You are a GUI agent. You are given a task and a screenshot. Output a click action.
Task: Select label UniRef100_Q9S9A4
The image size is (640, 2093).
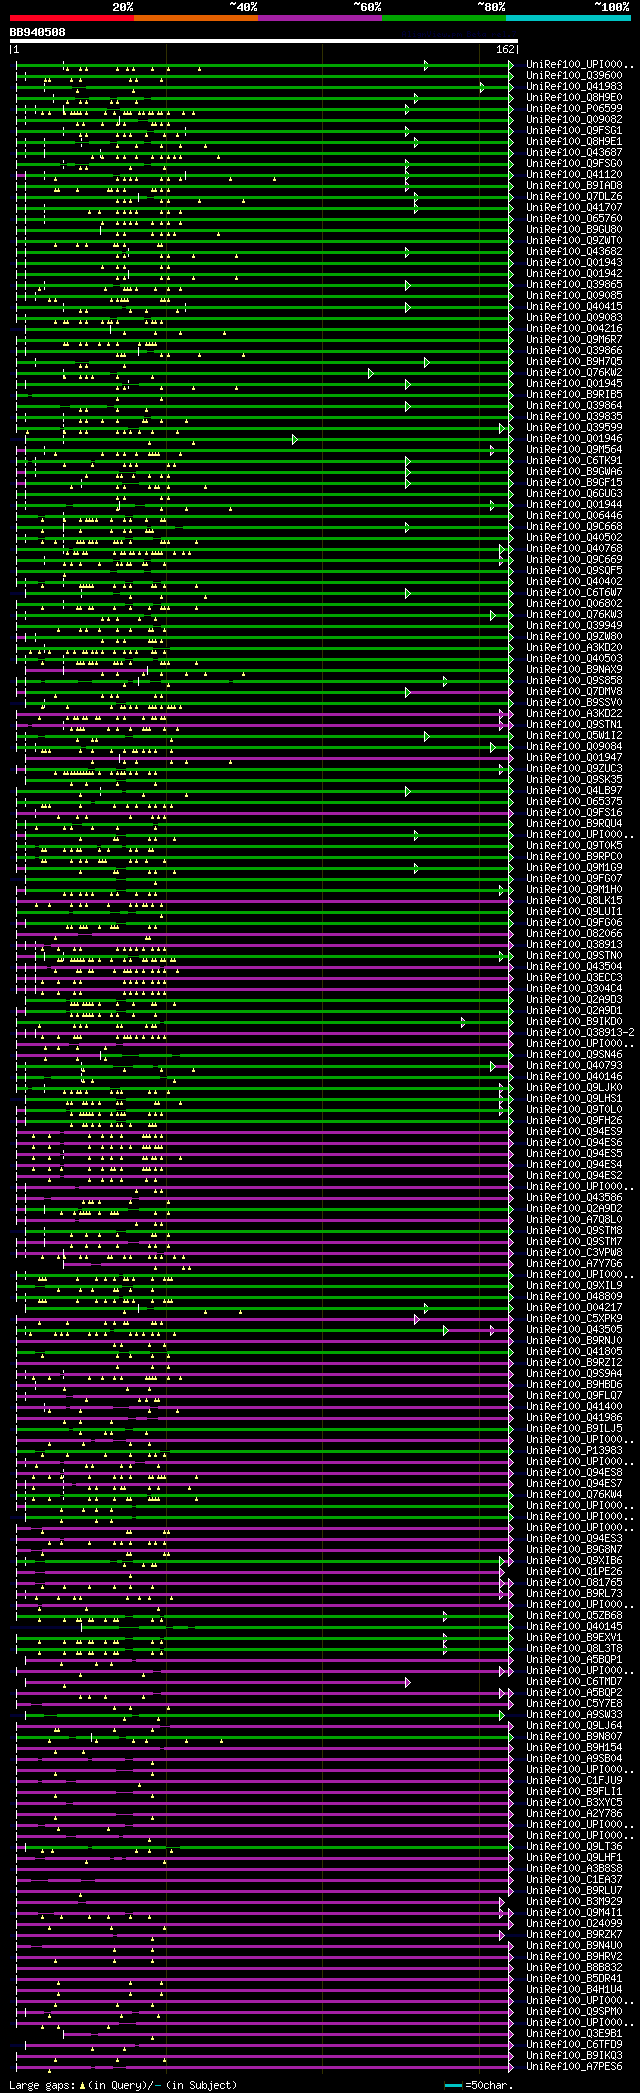pyautogui.click(x=574, y=1373)
